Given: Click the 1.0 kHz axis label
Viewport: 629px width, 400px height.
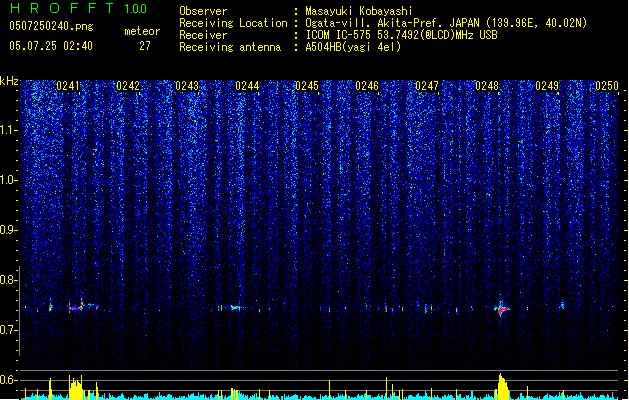Looking at the screenshot, I should click(x=9, y=180).
